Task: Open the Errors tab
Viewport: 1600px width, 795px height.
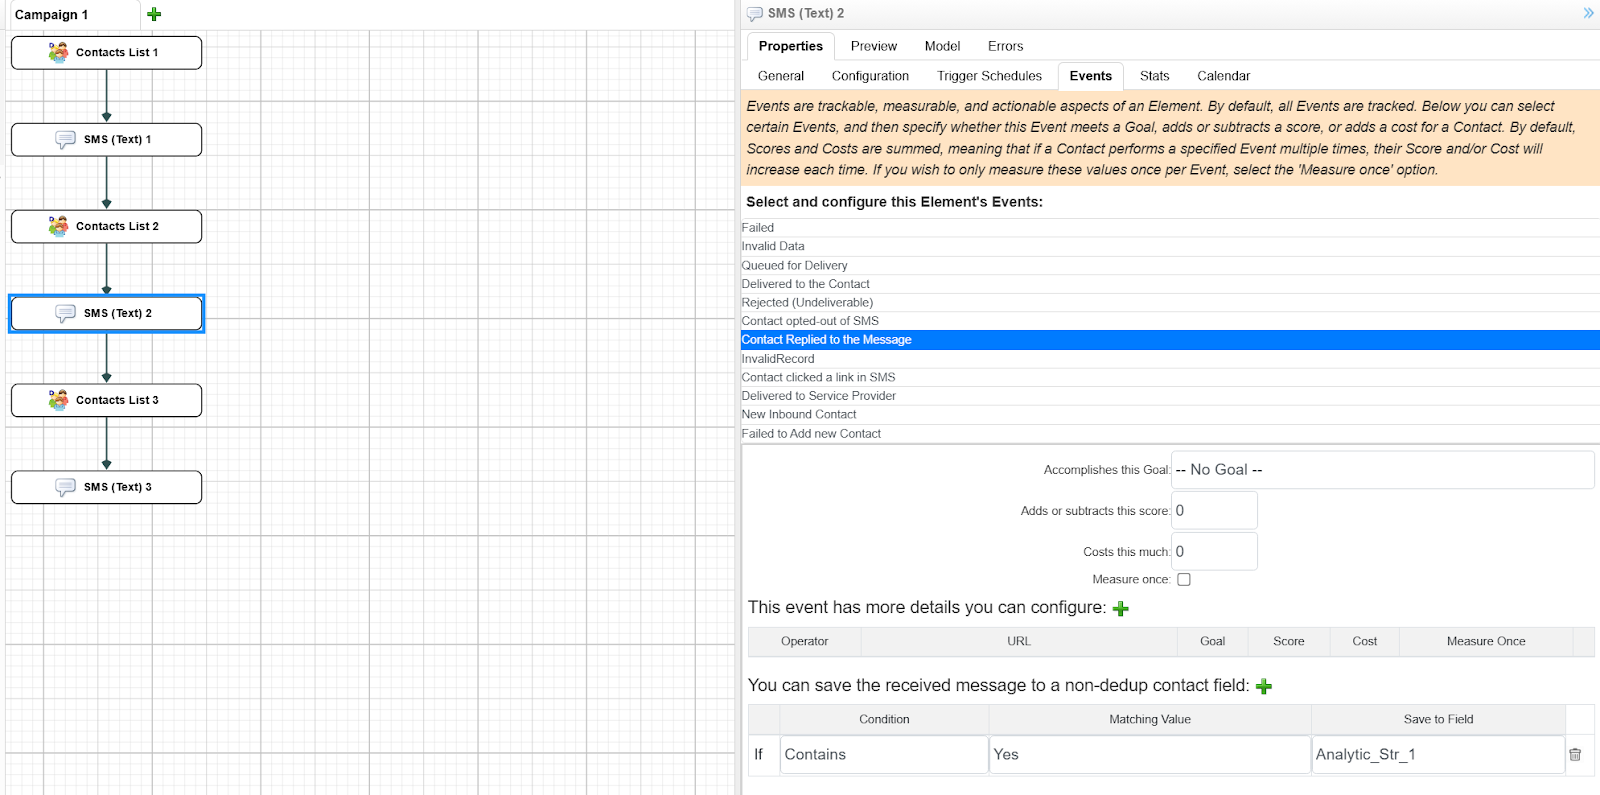Action: pos(1005,46)
